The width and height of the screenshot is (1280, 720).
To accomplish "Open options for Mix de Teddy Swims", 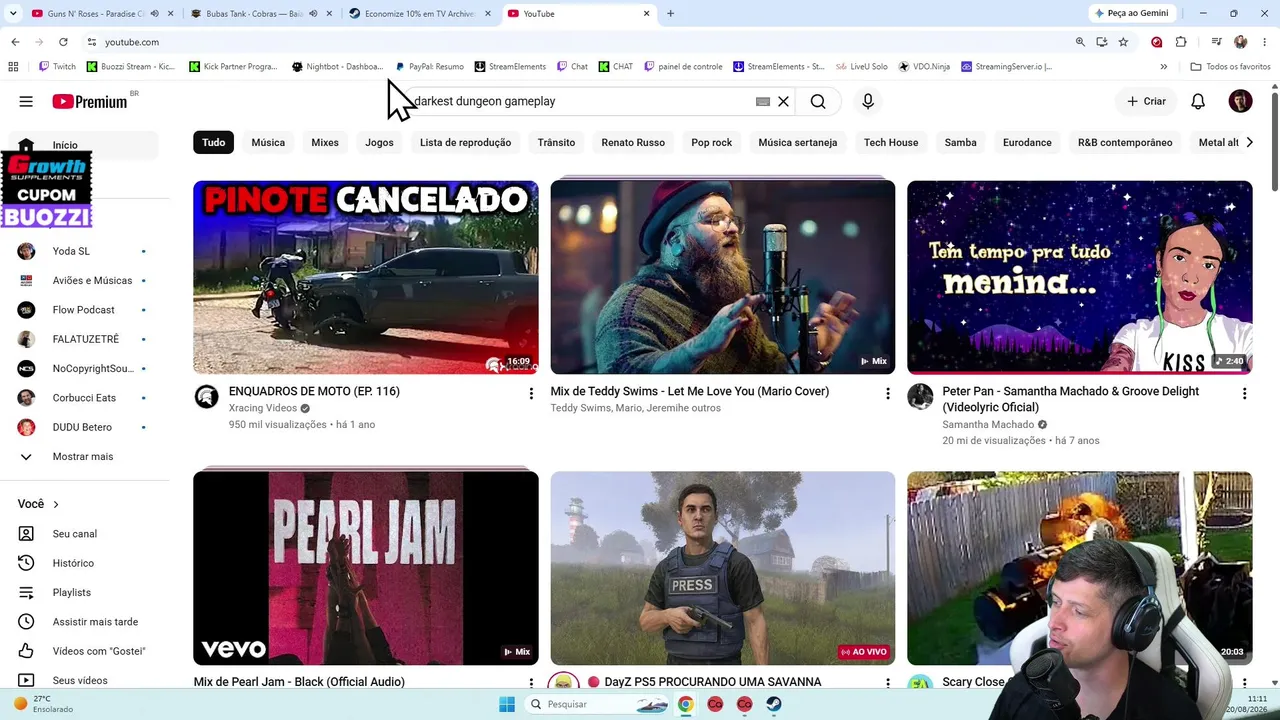I will [x=887, y=394].
